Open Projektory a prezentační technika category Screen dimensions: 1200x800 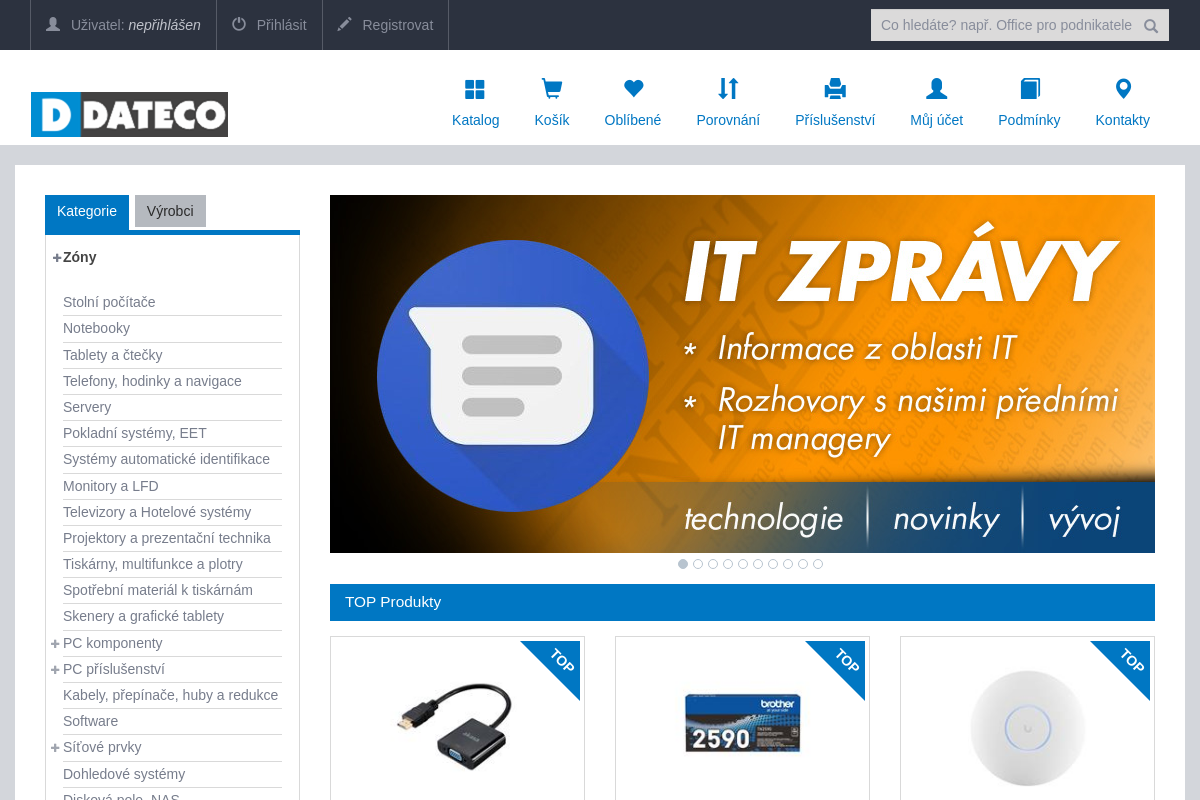click(167, 538)
